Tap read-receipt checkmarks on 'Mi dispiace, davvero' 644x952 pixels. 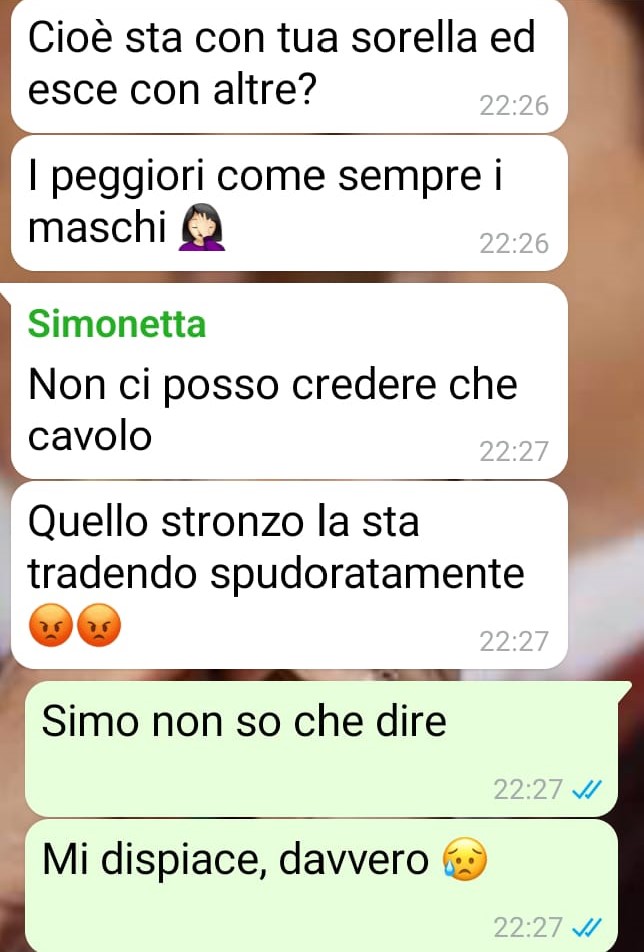click(x=587, y=928)
